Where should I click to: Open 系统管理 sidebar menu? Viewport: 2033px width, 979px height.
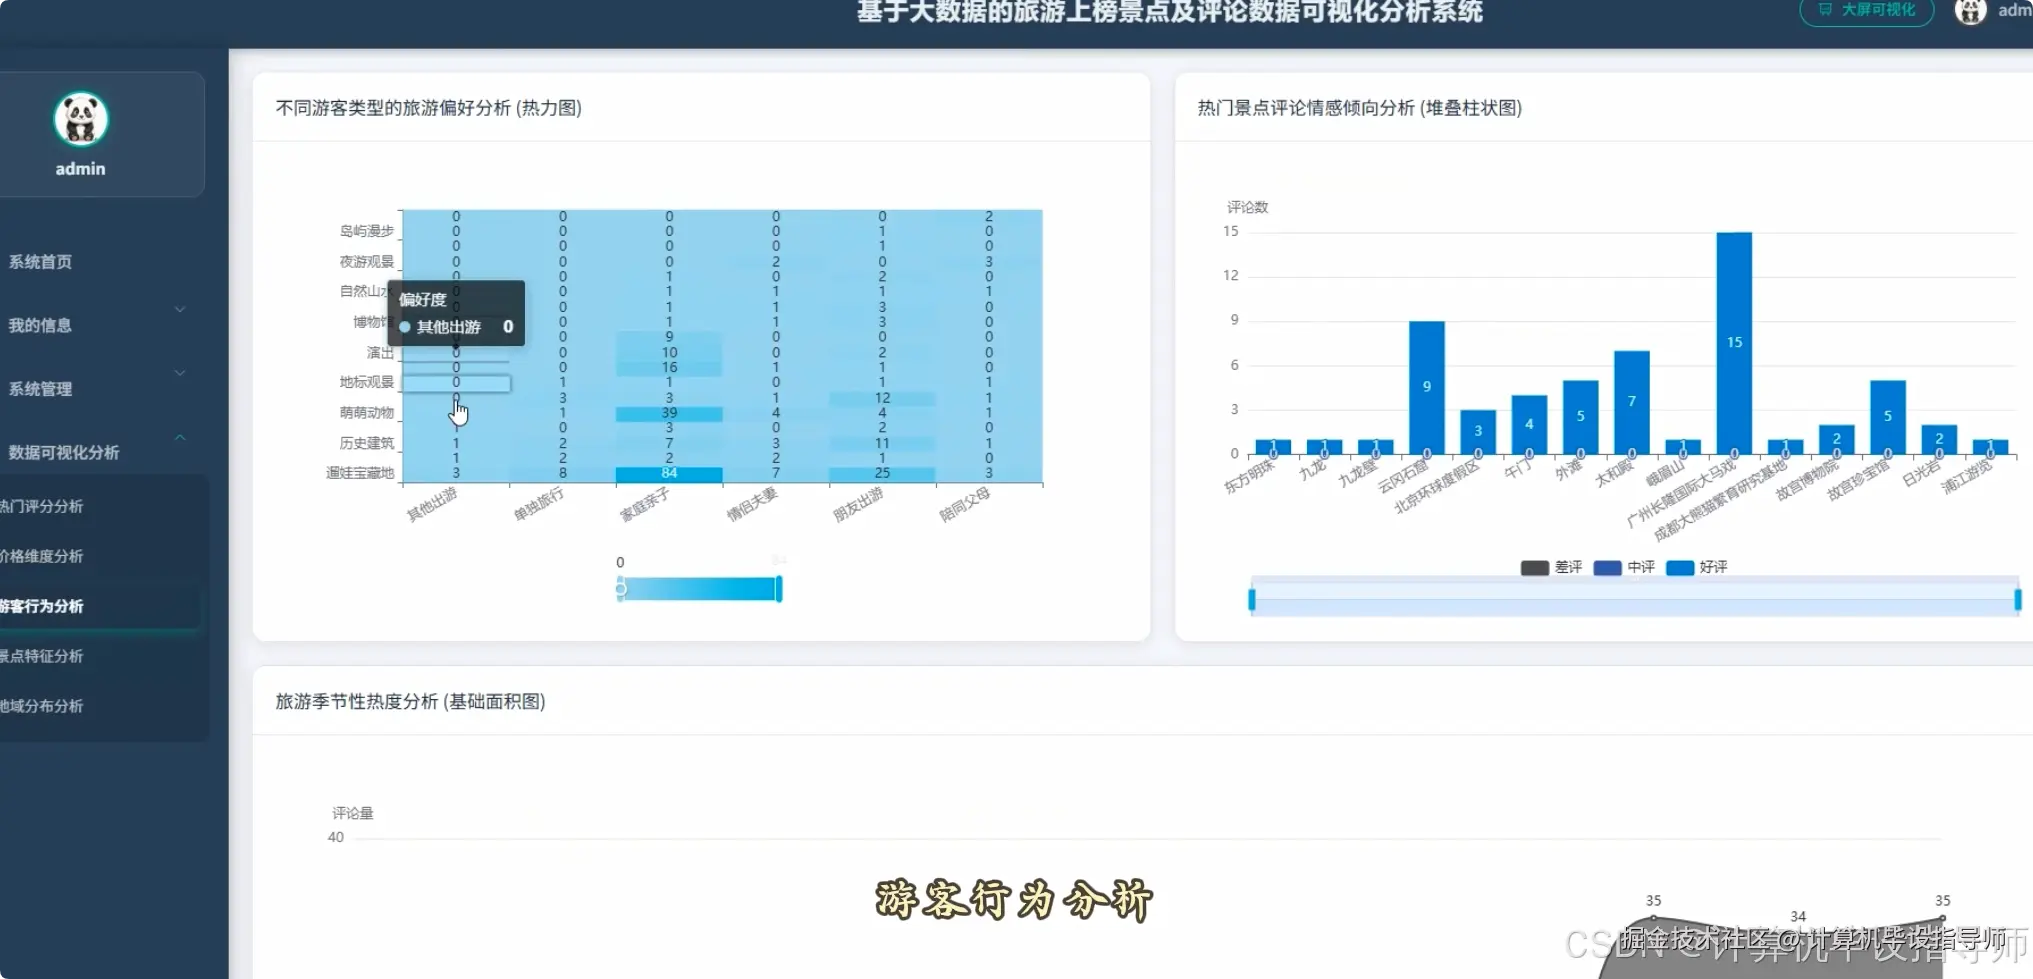click(x=40, y=389)
